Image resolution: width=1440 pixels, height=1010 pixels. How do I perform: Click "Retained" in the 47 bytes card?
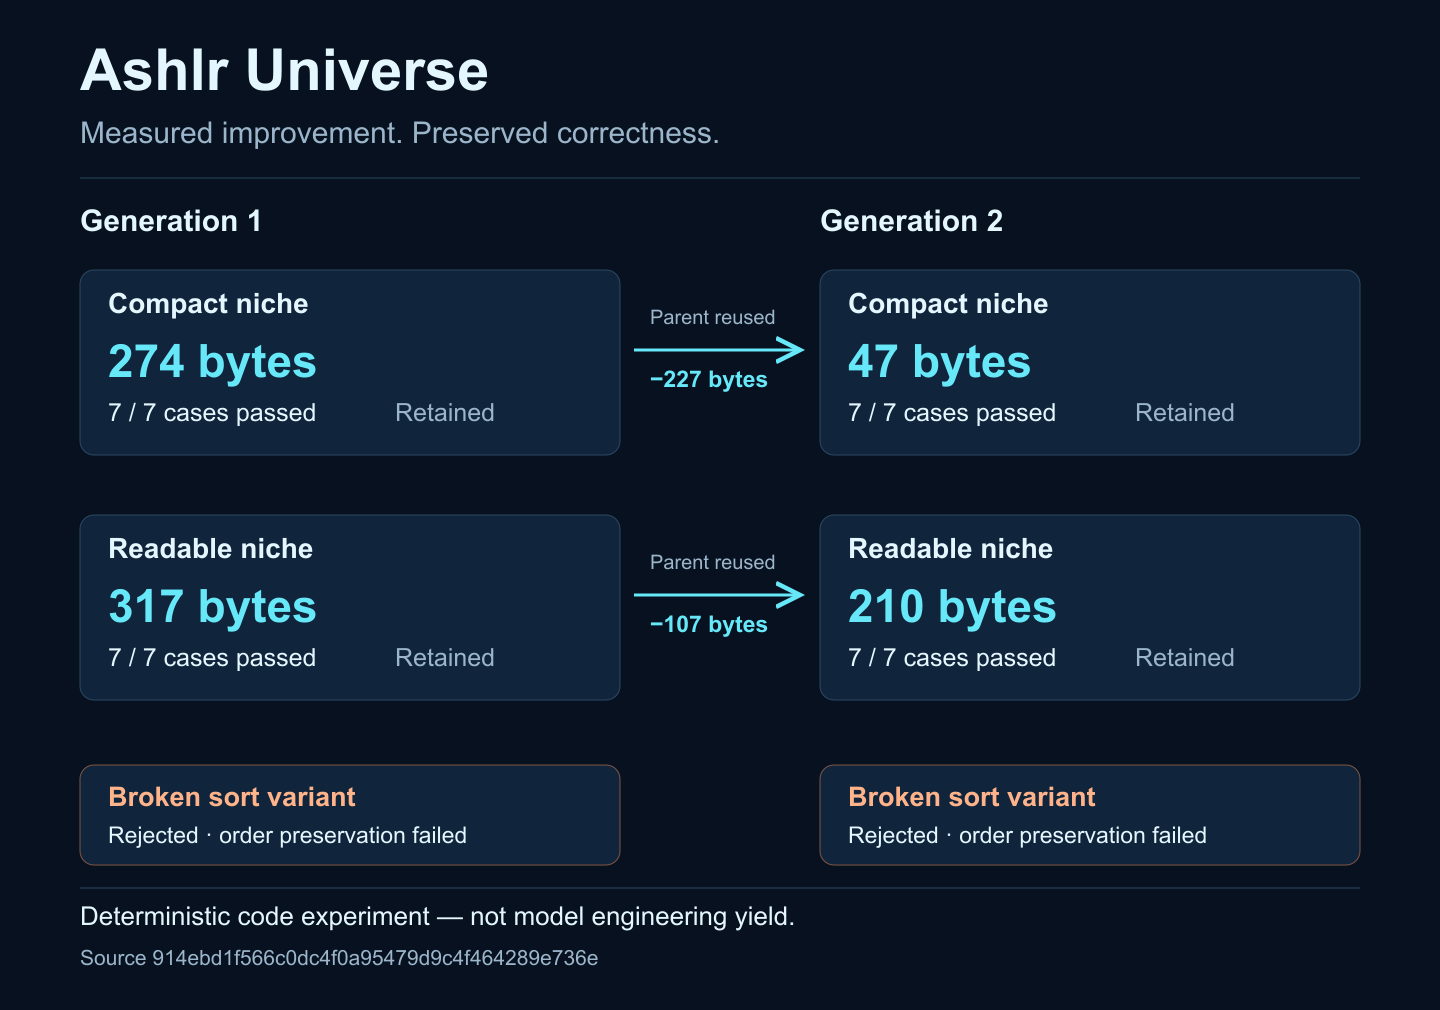[1185, 413]
